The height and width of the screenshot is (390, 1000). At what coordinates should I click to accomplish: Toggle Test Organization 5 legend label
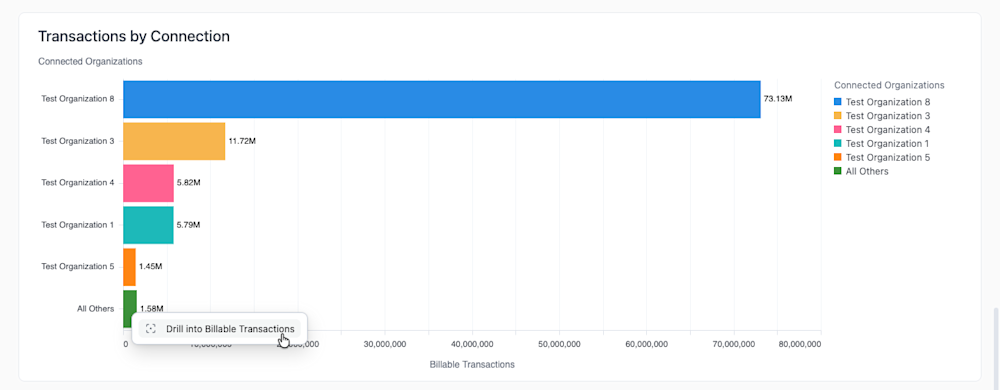(888, 157)
